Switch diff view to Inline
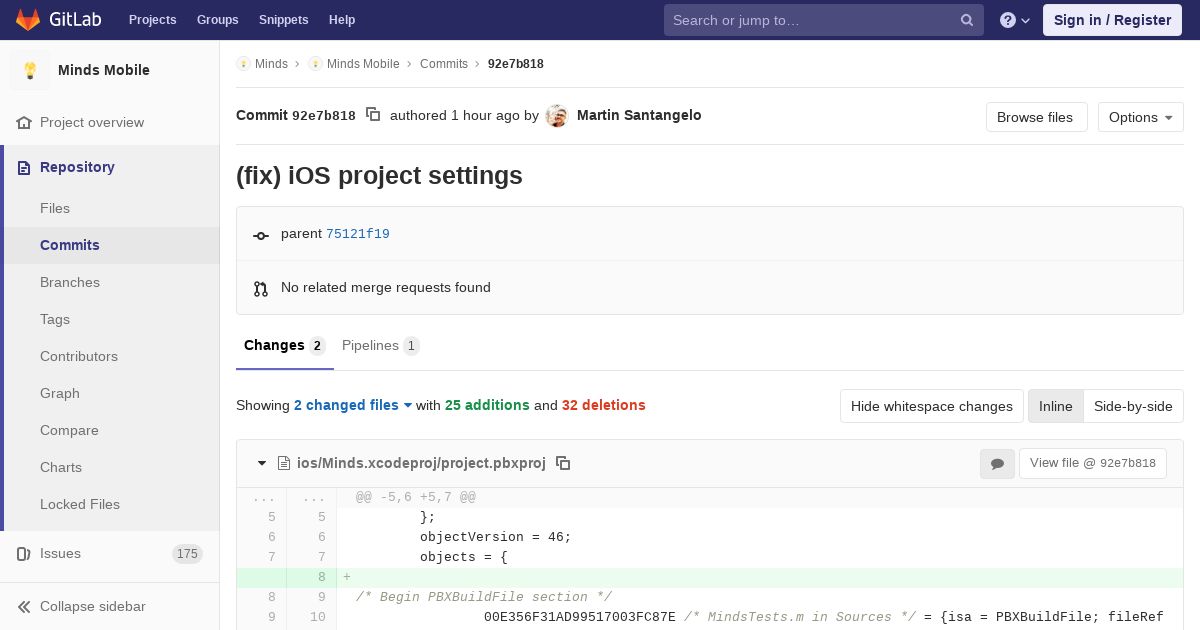Screen dimensions: 1200x630 point(1055,406)
